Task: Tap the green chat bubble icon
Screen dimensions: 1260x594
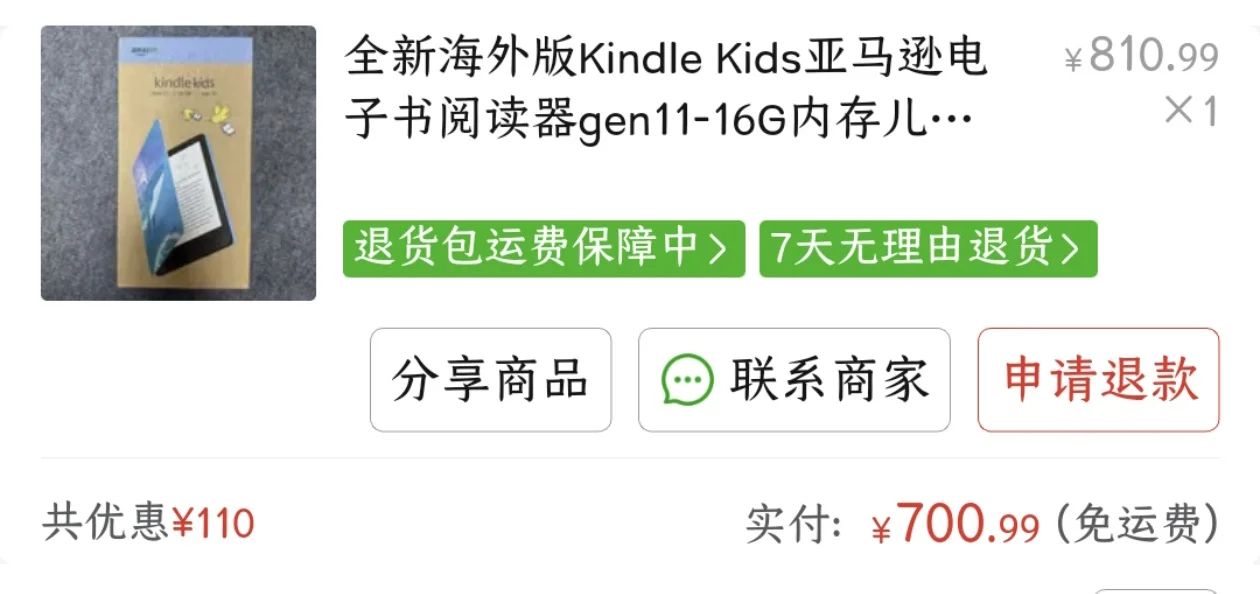Action: (x=688, y=381)
